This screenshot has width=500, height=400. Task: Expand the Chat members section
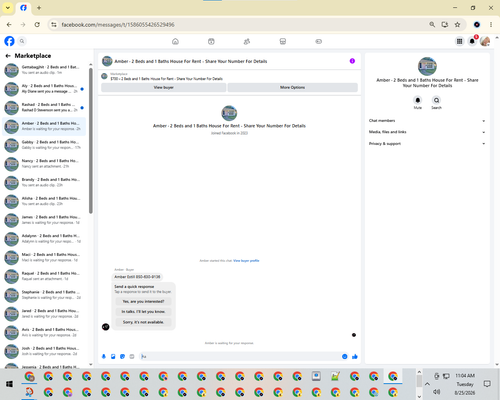pos(427,121)
